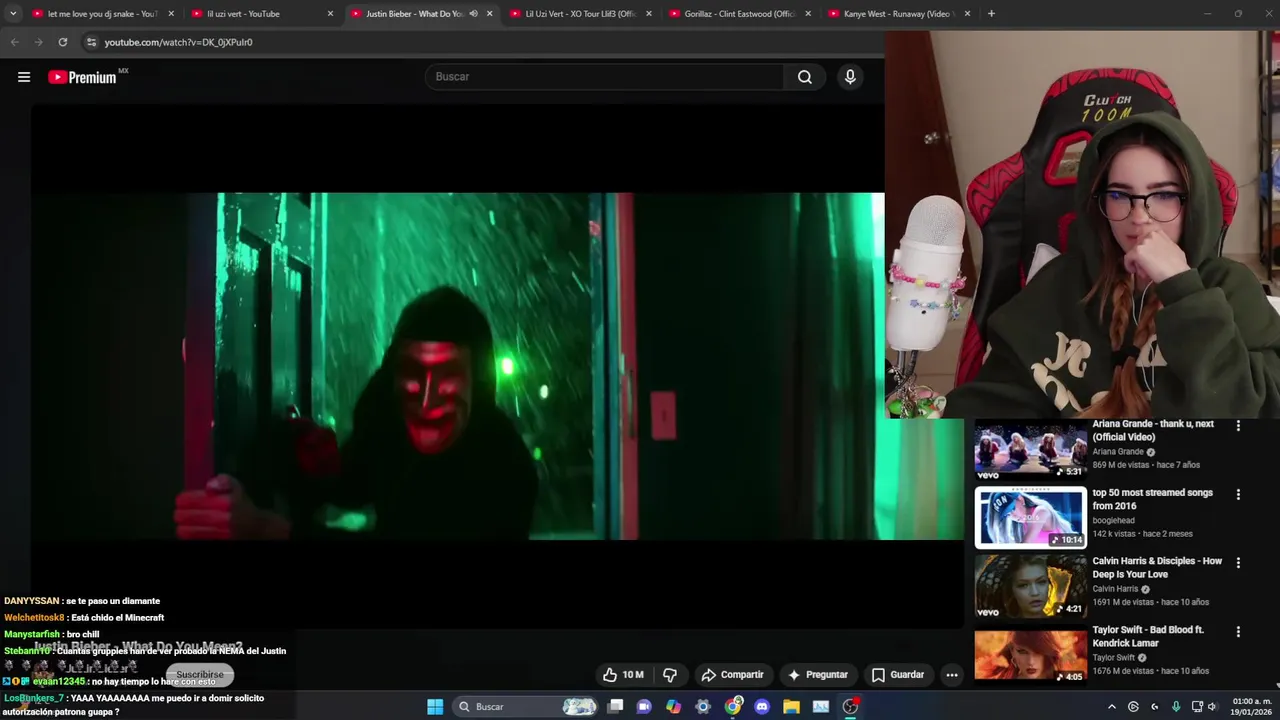The width and height of the screenshot is (1280, 720).
Task: Open the purple video chat taskbar app
Action: 645,707
